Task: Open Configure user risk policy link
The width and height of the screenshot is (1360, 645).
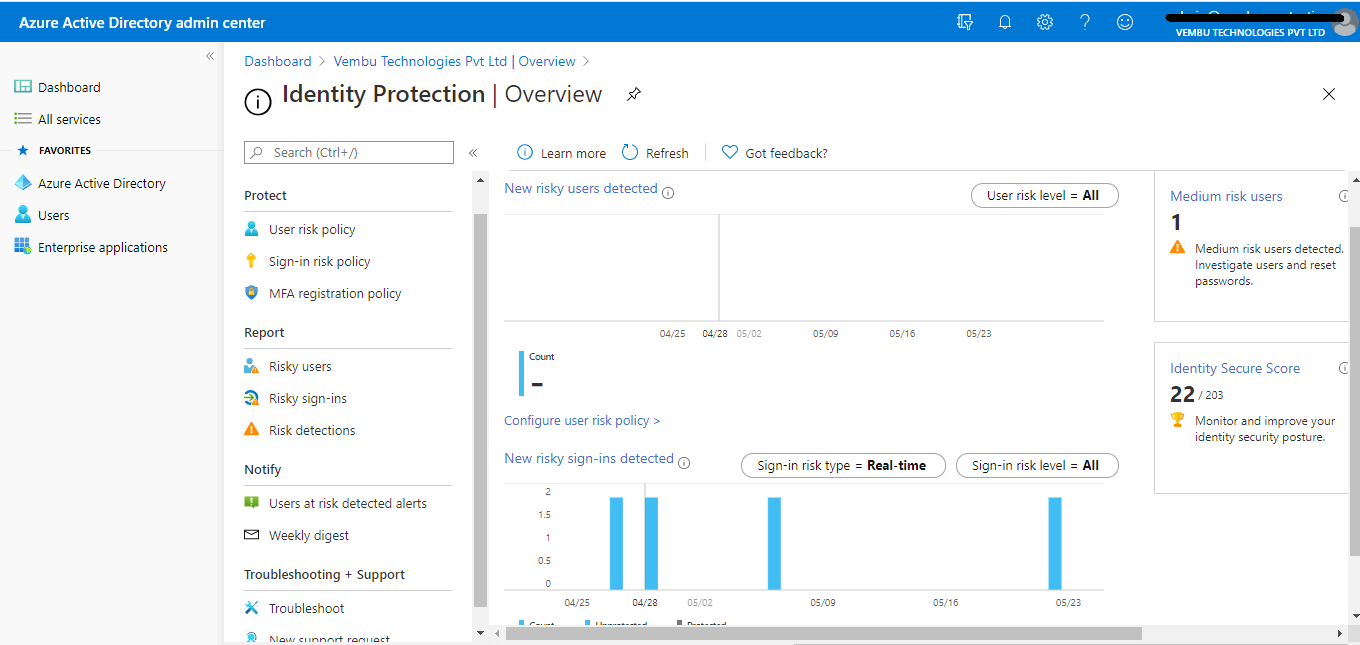Action: point(582,420)
